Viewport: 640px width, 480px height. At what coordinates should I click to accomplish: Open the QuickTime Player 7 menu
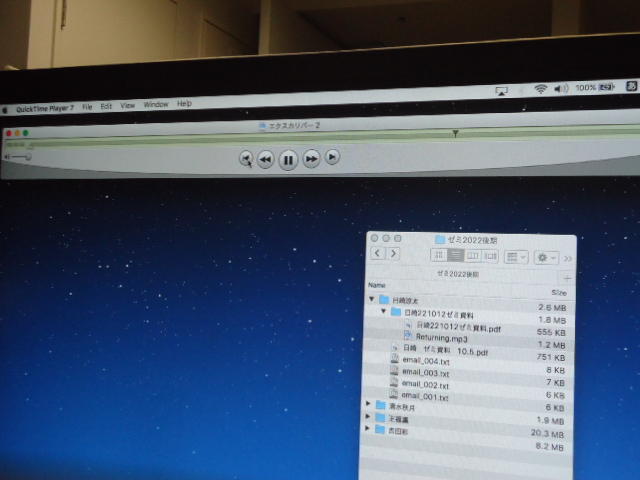pyautogui.click(x=45, y=109)
